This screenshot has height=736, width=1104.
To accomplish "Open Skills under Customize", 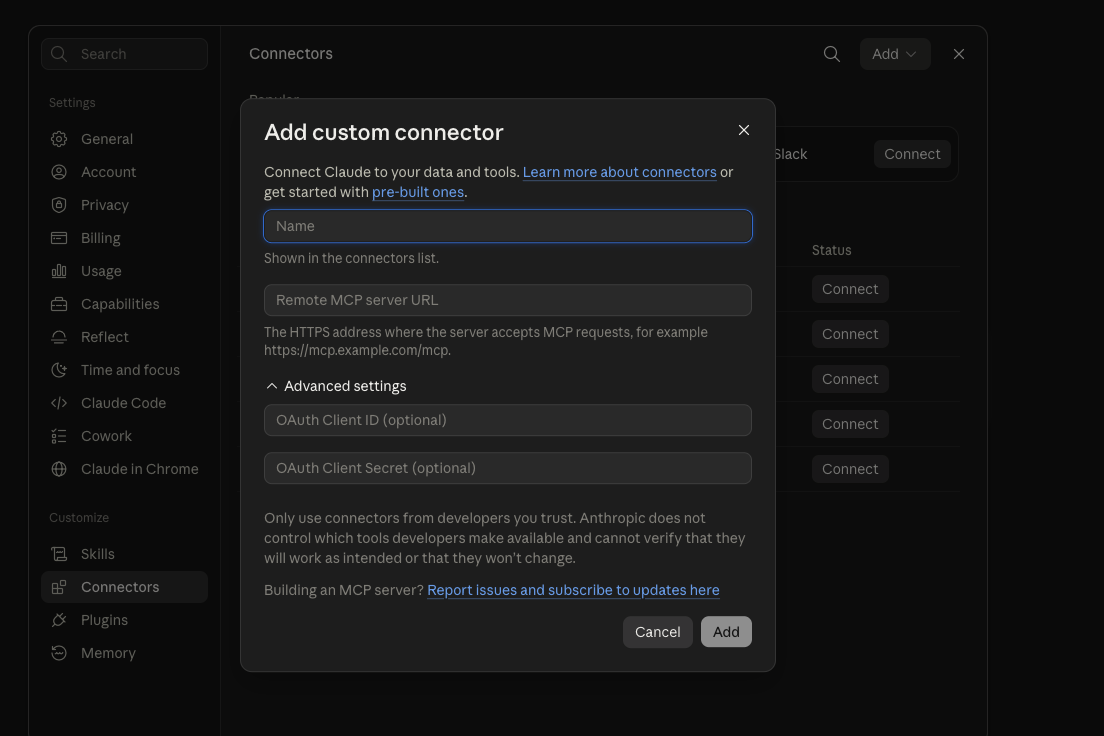I will (125, 554).
